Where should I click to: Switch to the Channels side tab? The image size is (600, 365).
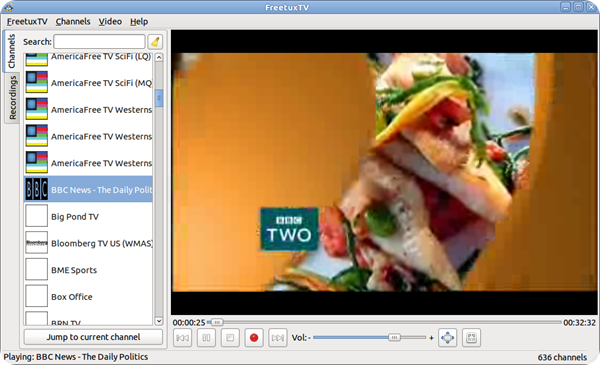click(11, 51)
